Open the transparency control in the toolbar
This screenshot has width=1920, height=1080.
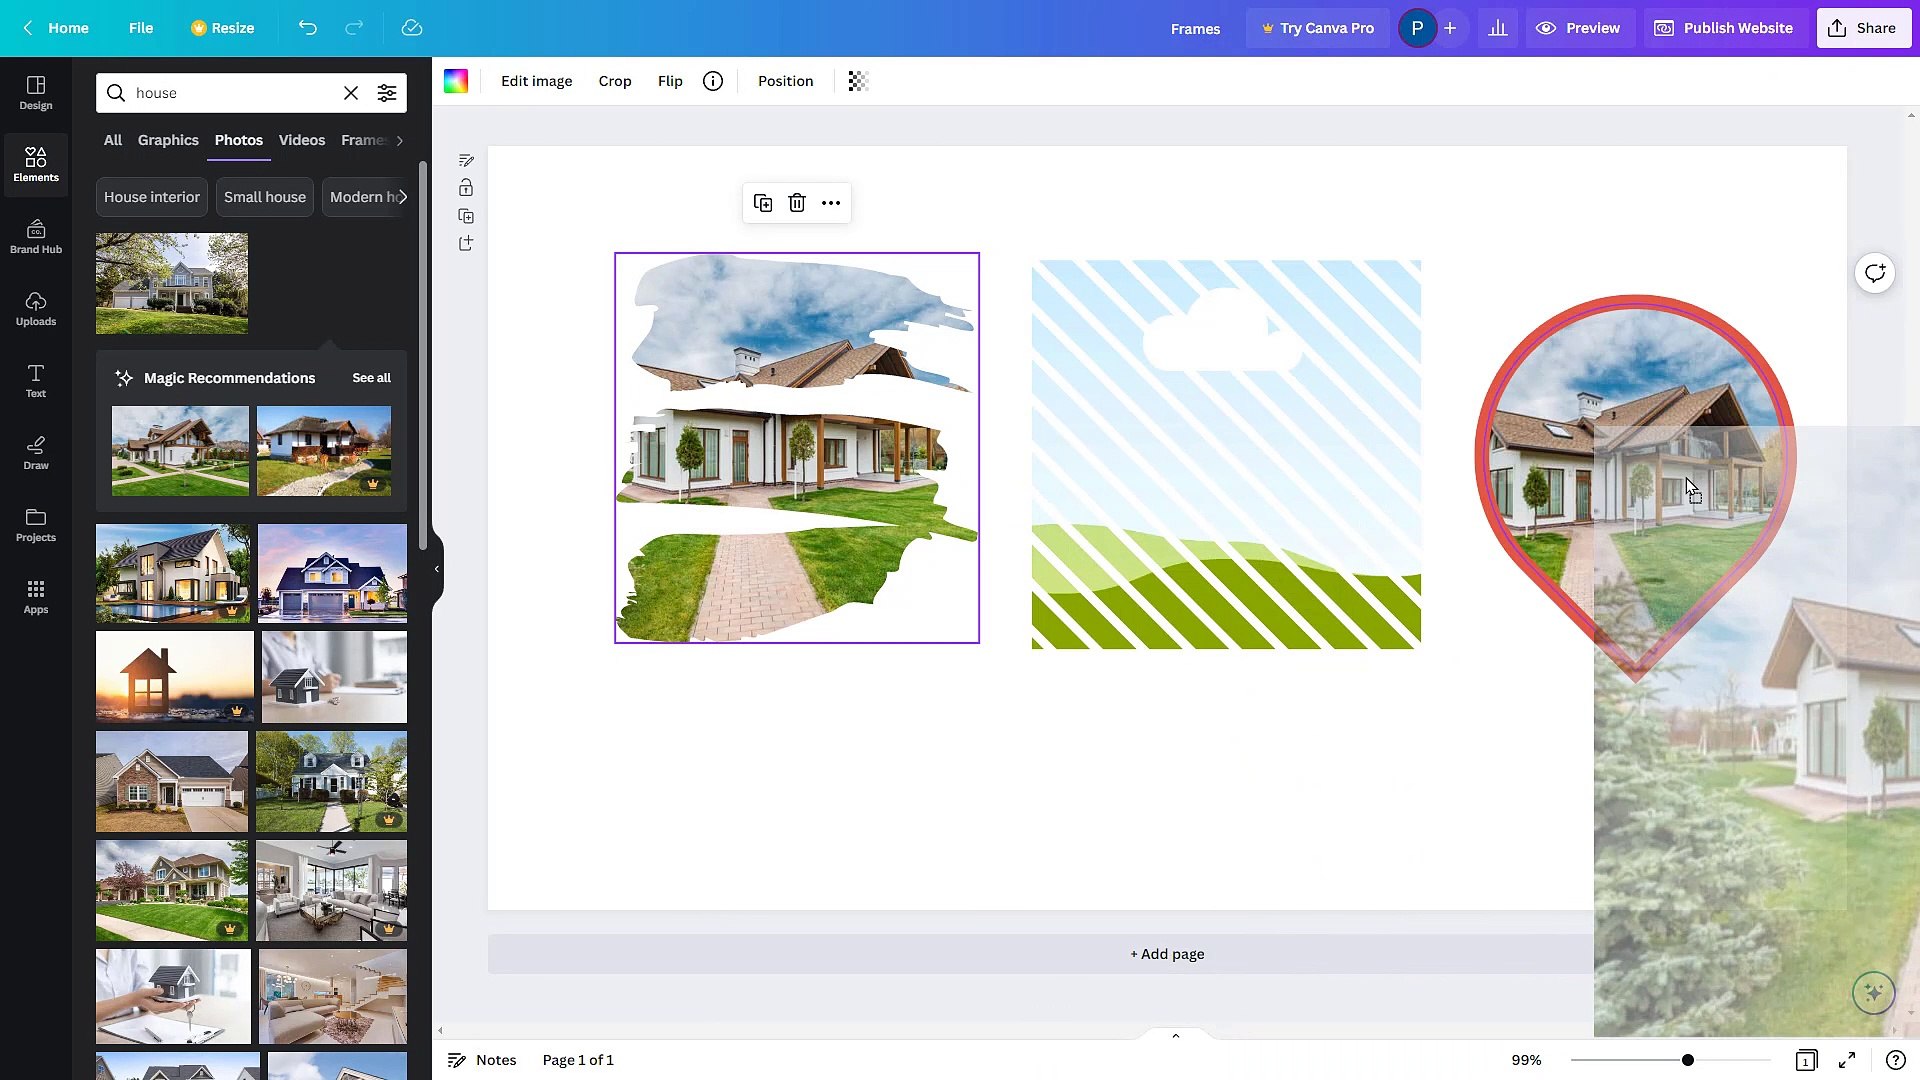point(857,81)
